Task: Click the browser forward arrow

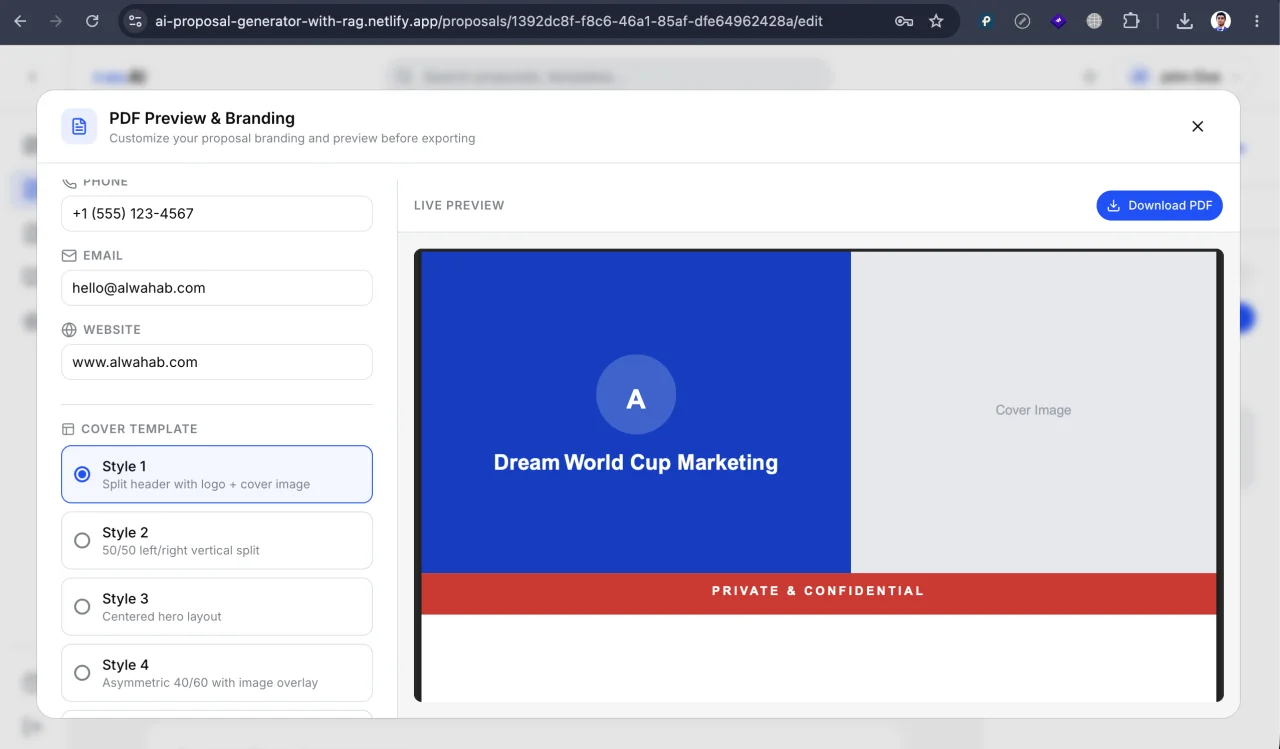Action: (56, 20)
